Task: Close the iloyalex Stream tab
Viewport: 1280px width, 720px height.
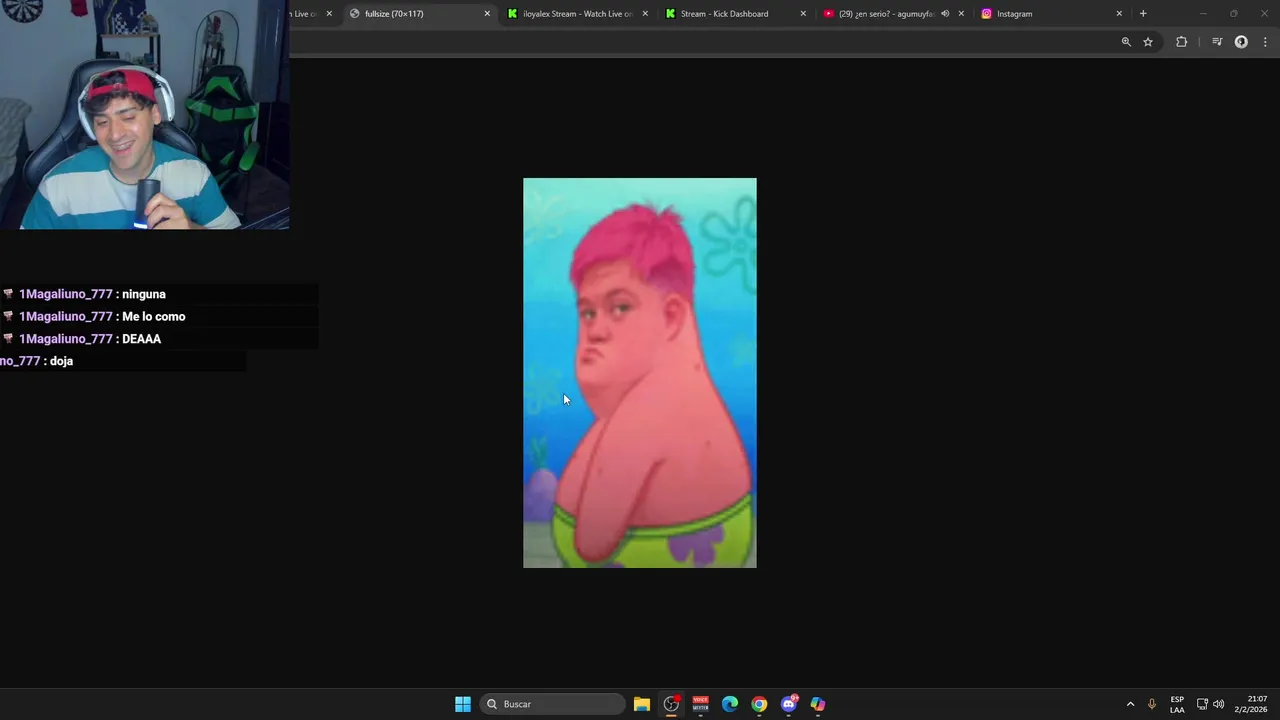Action: pos(645,14)
